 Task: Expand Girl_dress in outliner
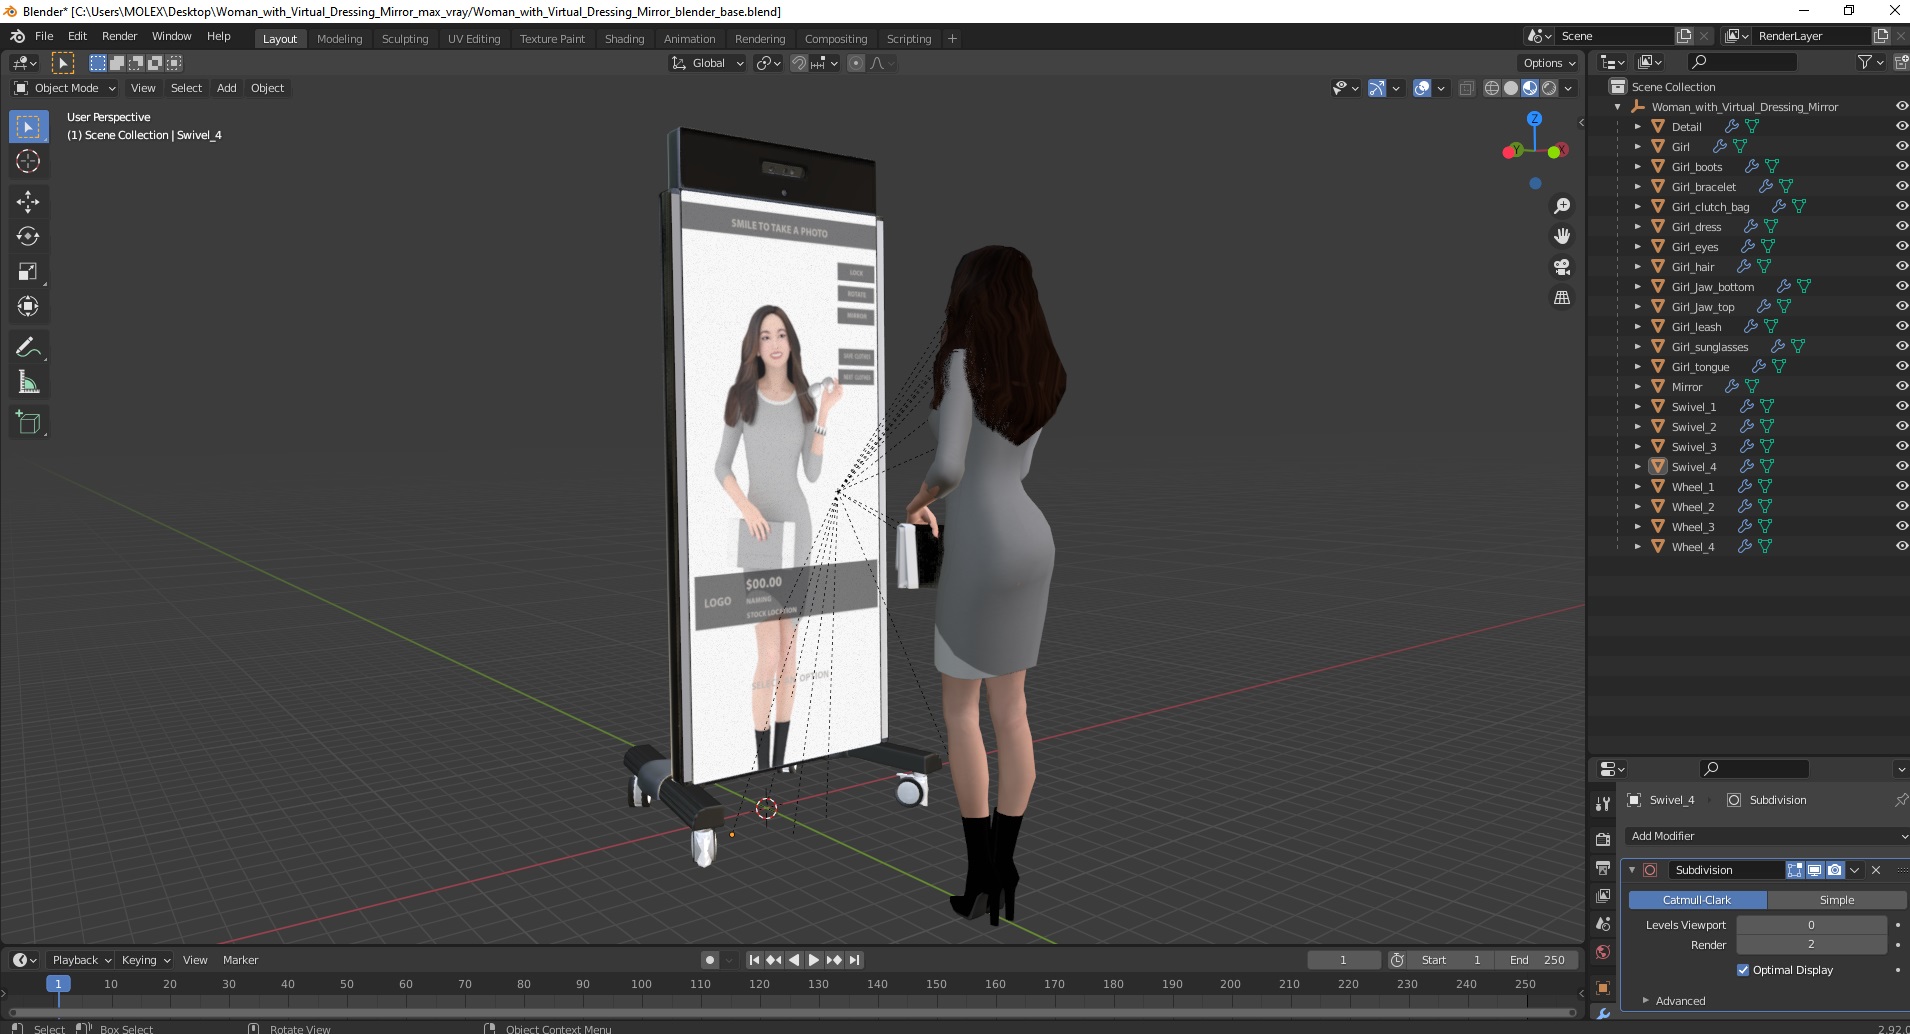click(x=1637, y=226)
